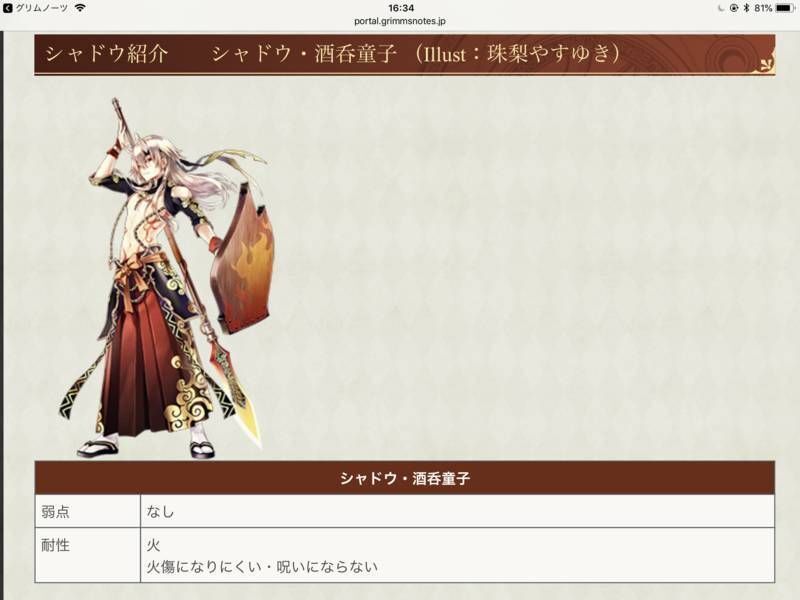The image size is (800, 600).
Task: Tap the 16:34 clock
Action: pos(401,8)
